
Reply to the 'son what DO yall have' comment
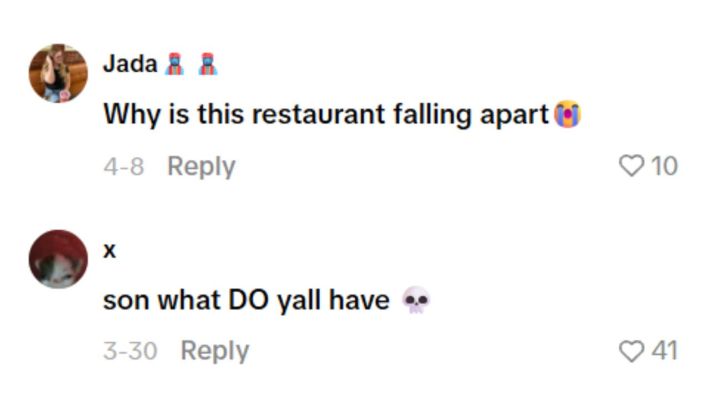tap(215, 351)
